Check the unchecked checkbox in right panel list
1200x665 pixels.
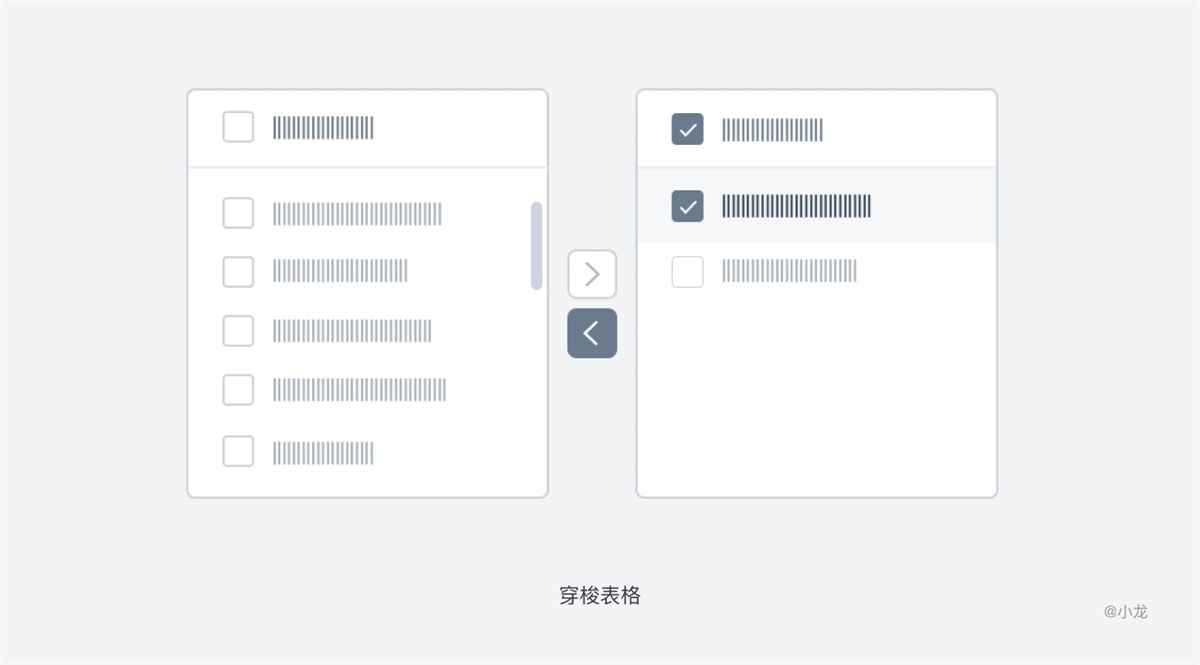(x=687, y=272)
